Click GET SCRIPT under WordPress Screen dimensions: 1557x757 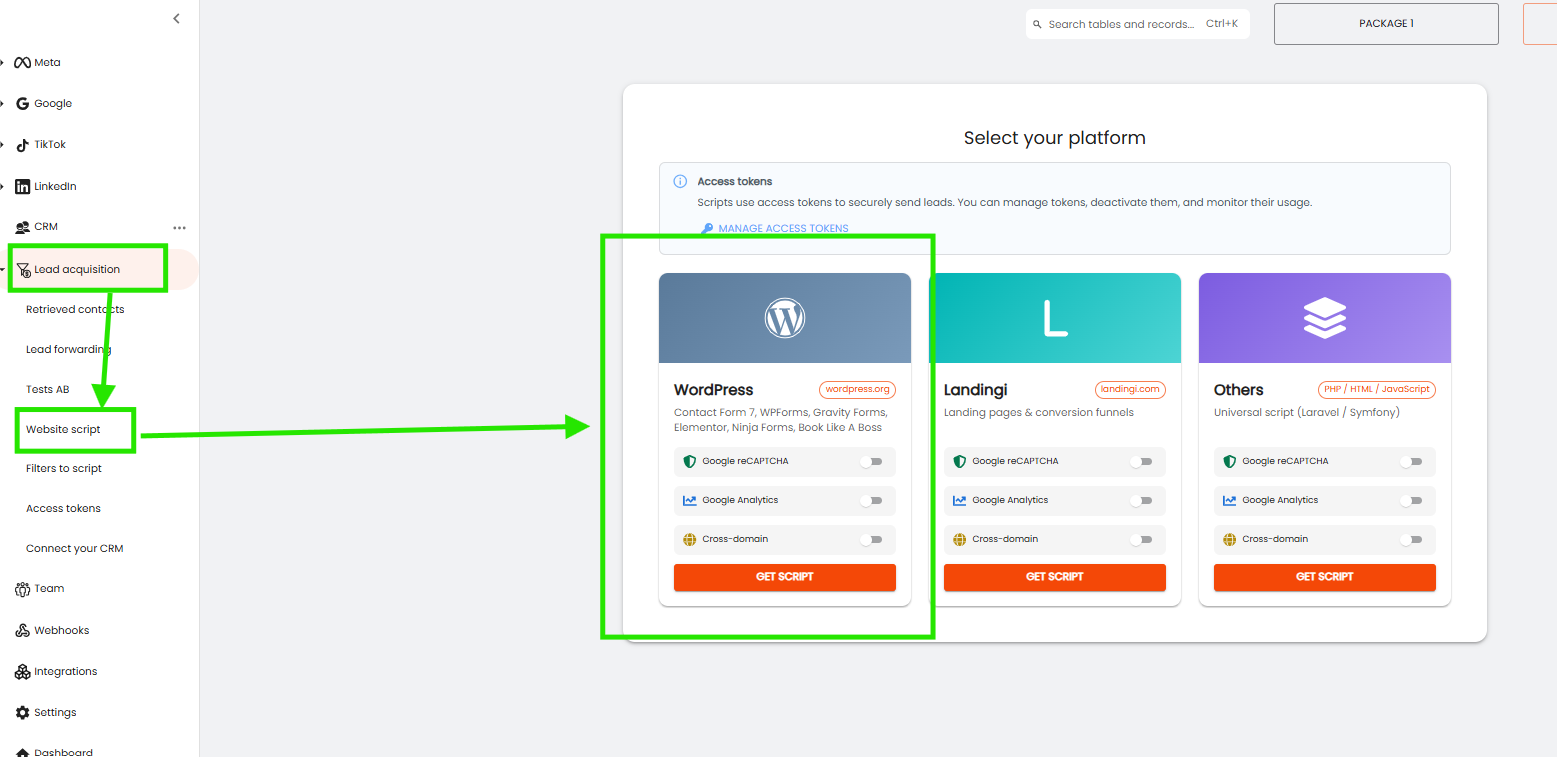pyautogui.click(x=784, y=577)
